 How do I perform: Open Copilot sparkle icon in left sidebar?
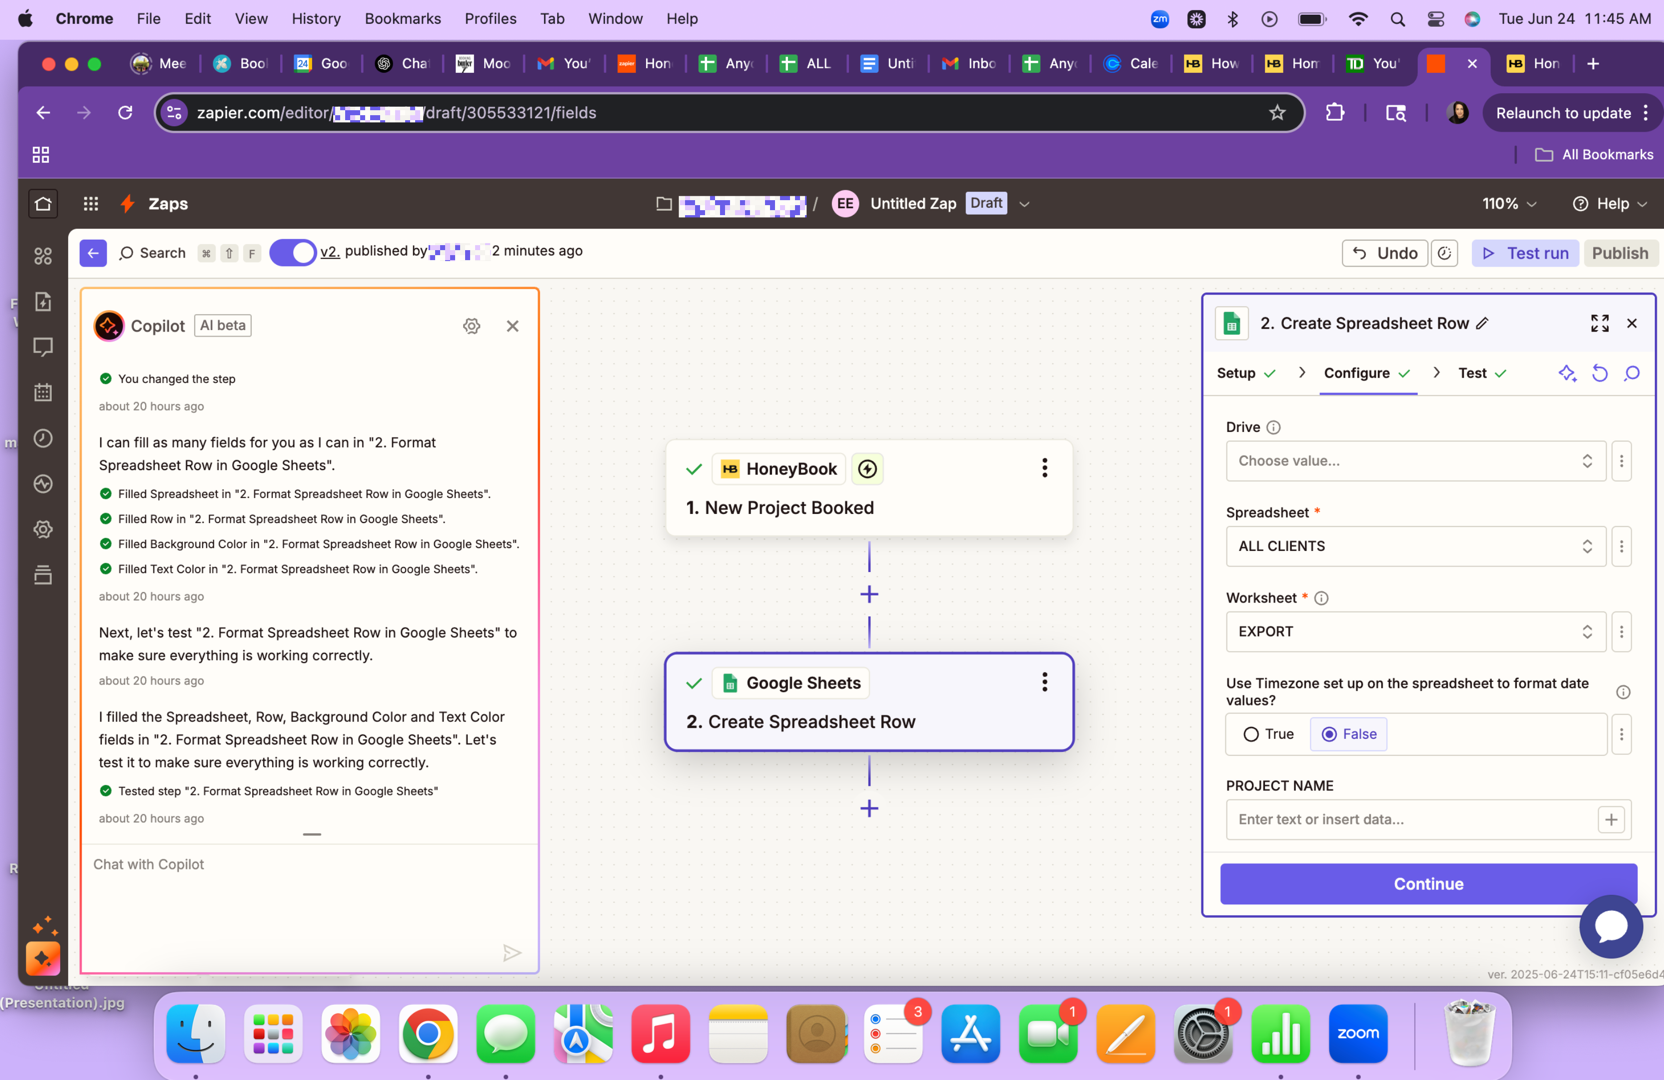(43, 958)
